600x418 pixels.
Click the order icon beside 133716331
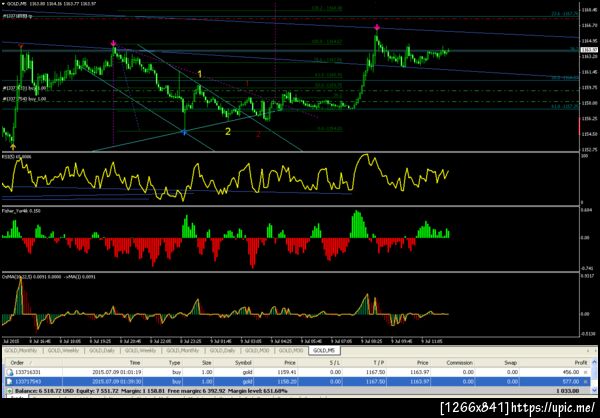[x=8, y=372]
